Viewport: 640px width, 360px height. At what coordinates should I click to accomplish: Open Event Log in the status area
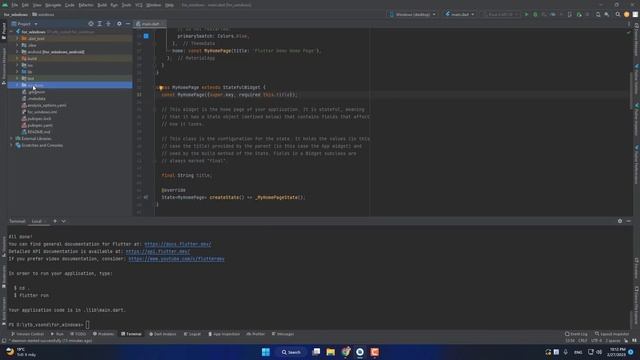(576, 334)
